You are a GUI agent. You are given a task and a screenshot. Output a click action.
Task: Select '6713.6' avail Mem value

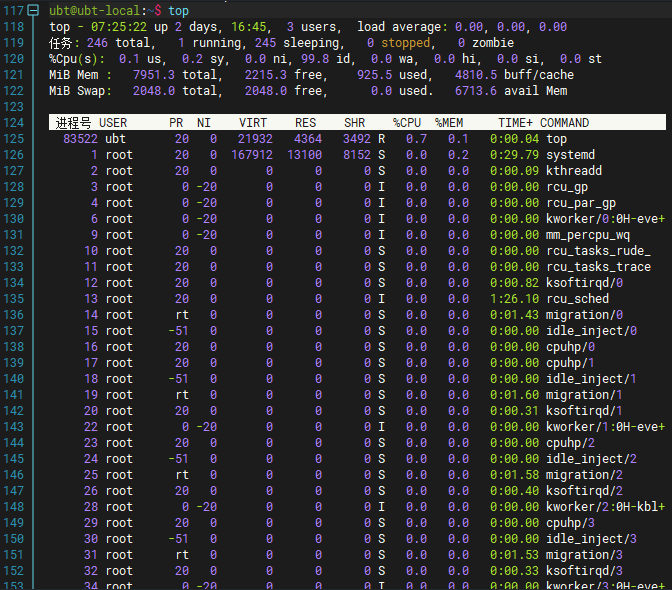tap(476, 91)
